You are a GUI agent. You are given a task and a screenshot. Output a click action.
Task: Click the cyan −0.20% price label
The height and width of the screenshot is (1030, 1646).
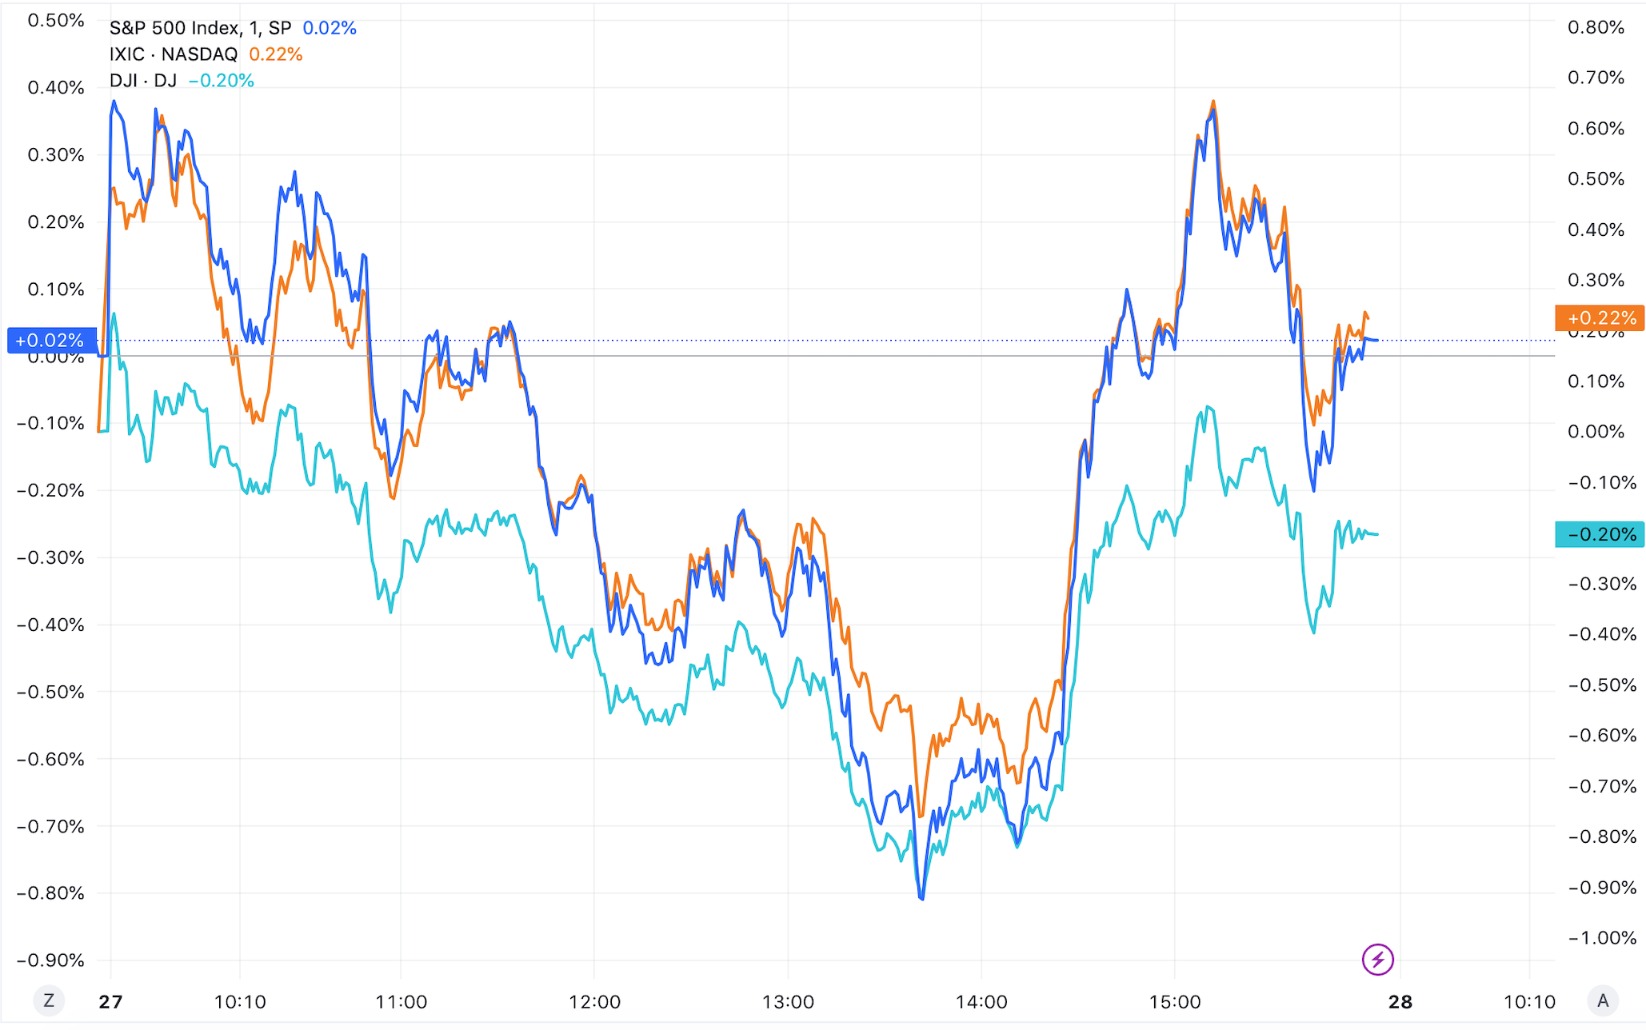(x=1600, y=534)
